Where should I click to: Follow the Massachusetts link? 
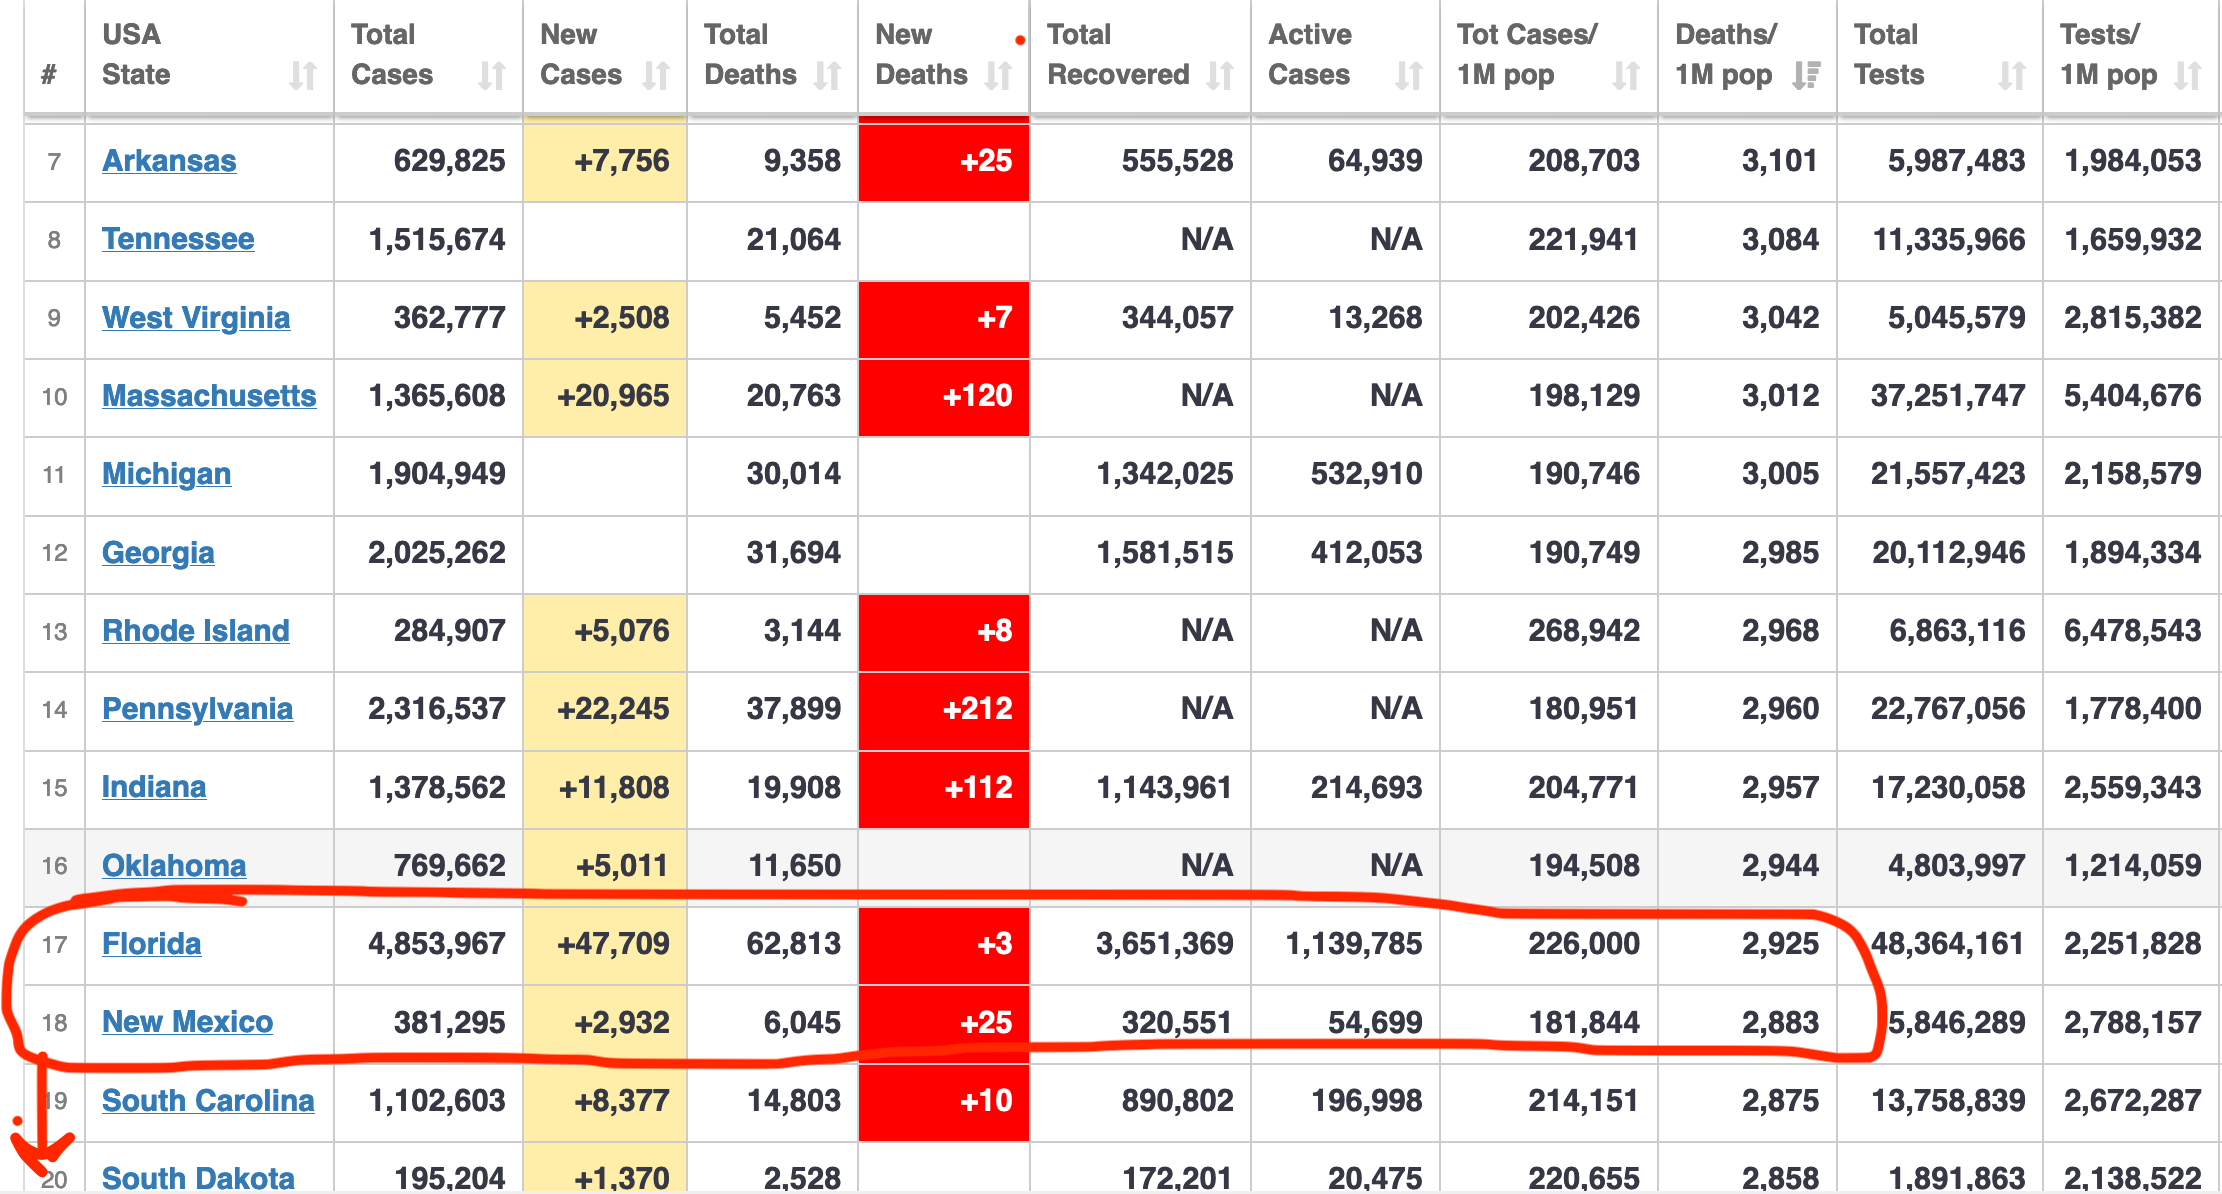[x=209, y=396]
